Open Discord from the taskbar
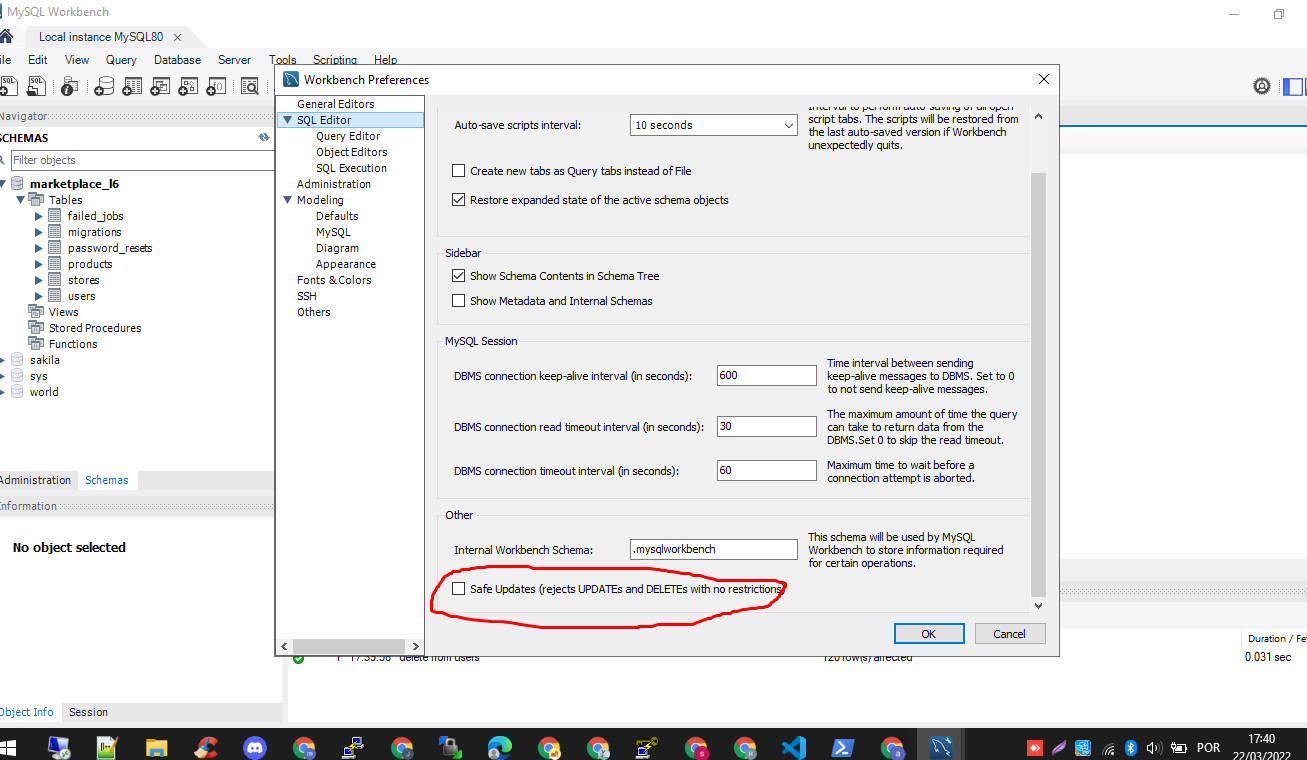This screenshot has height=760, width=1307. pos(255,747)
